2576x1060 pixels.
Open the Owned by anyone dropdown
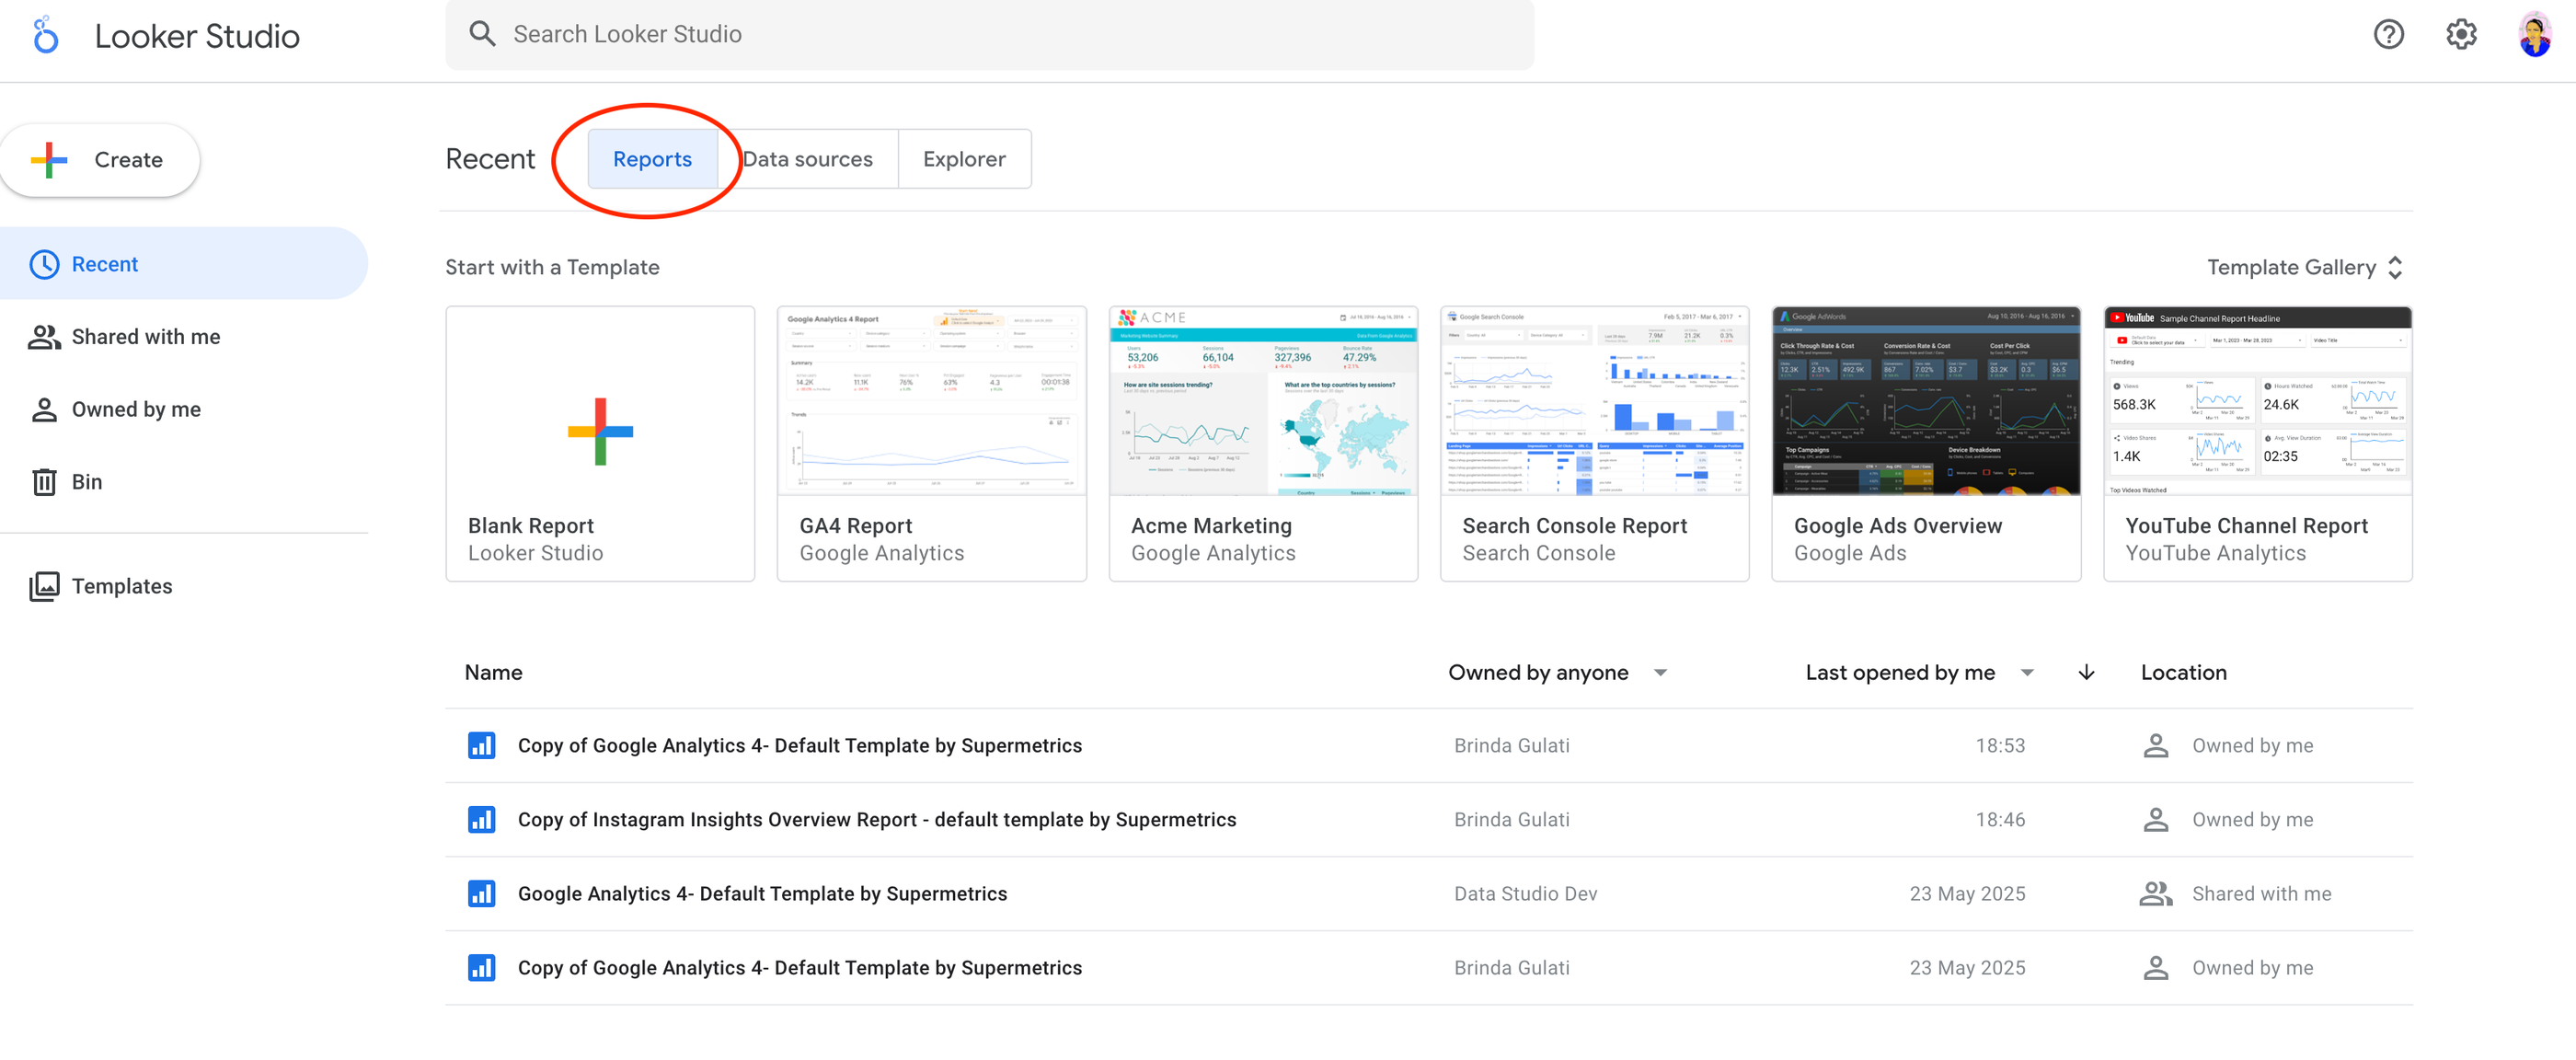click(1556, 672)
